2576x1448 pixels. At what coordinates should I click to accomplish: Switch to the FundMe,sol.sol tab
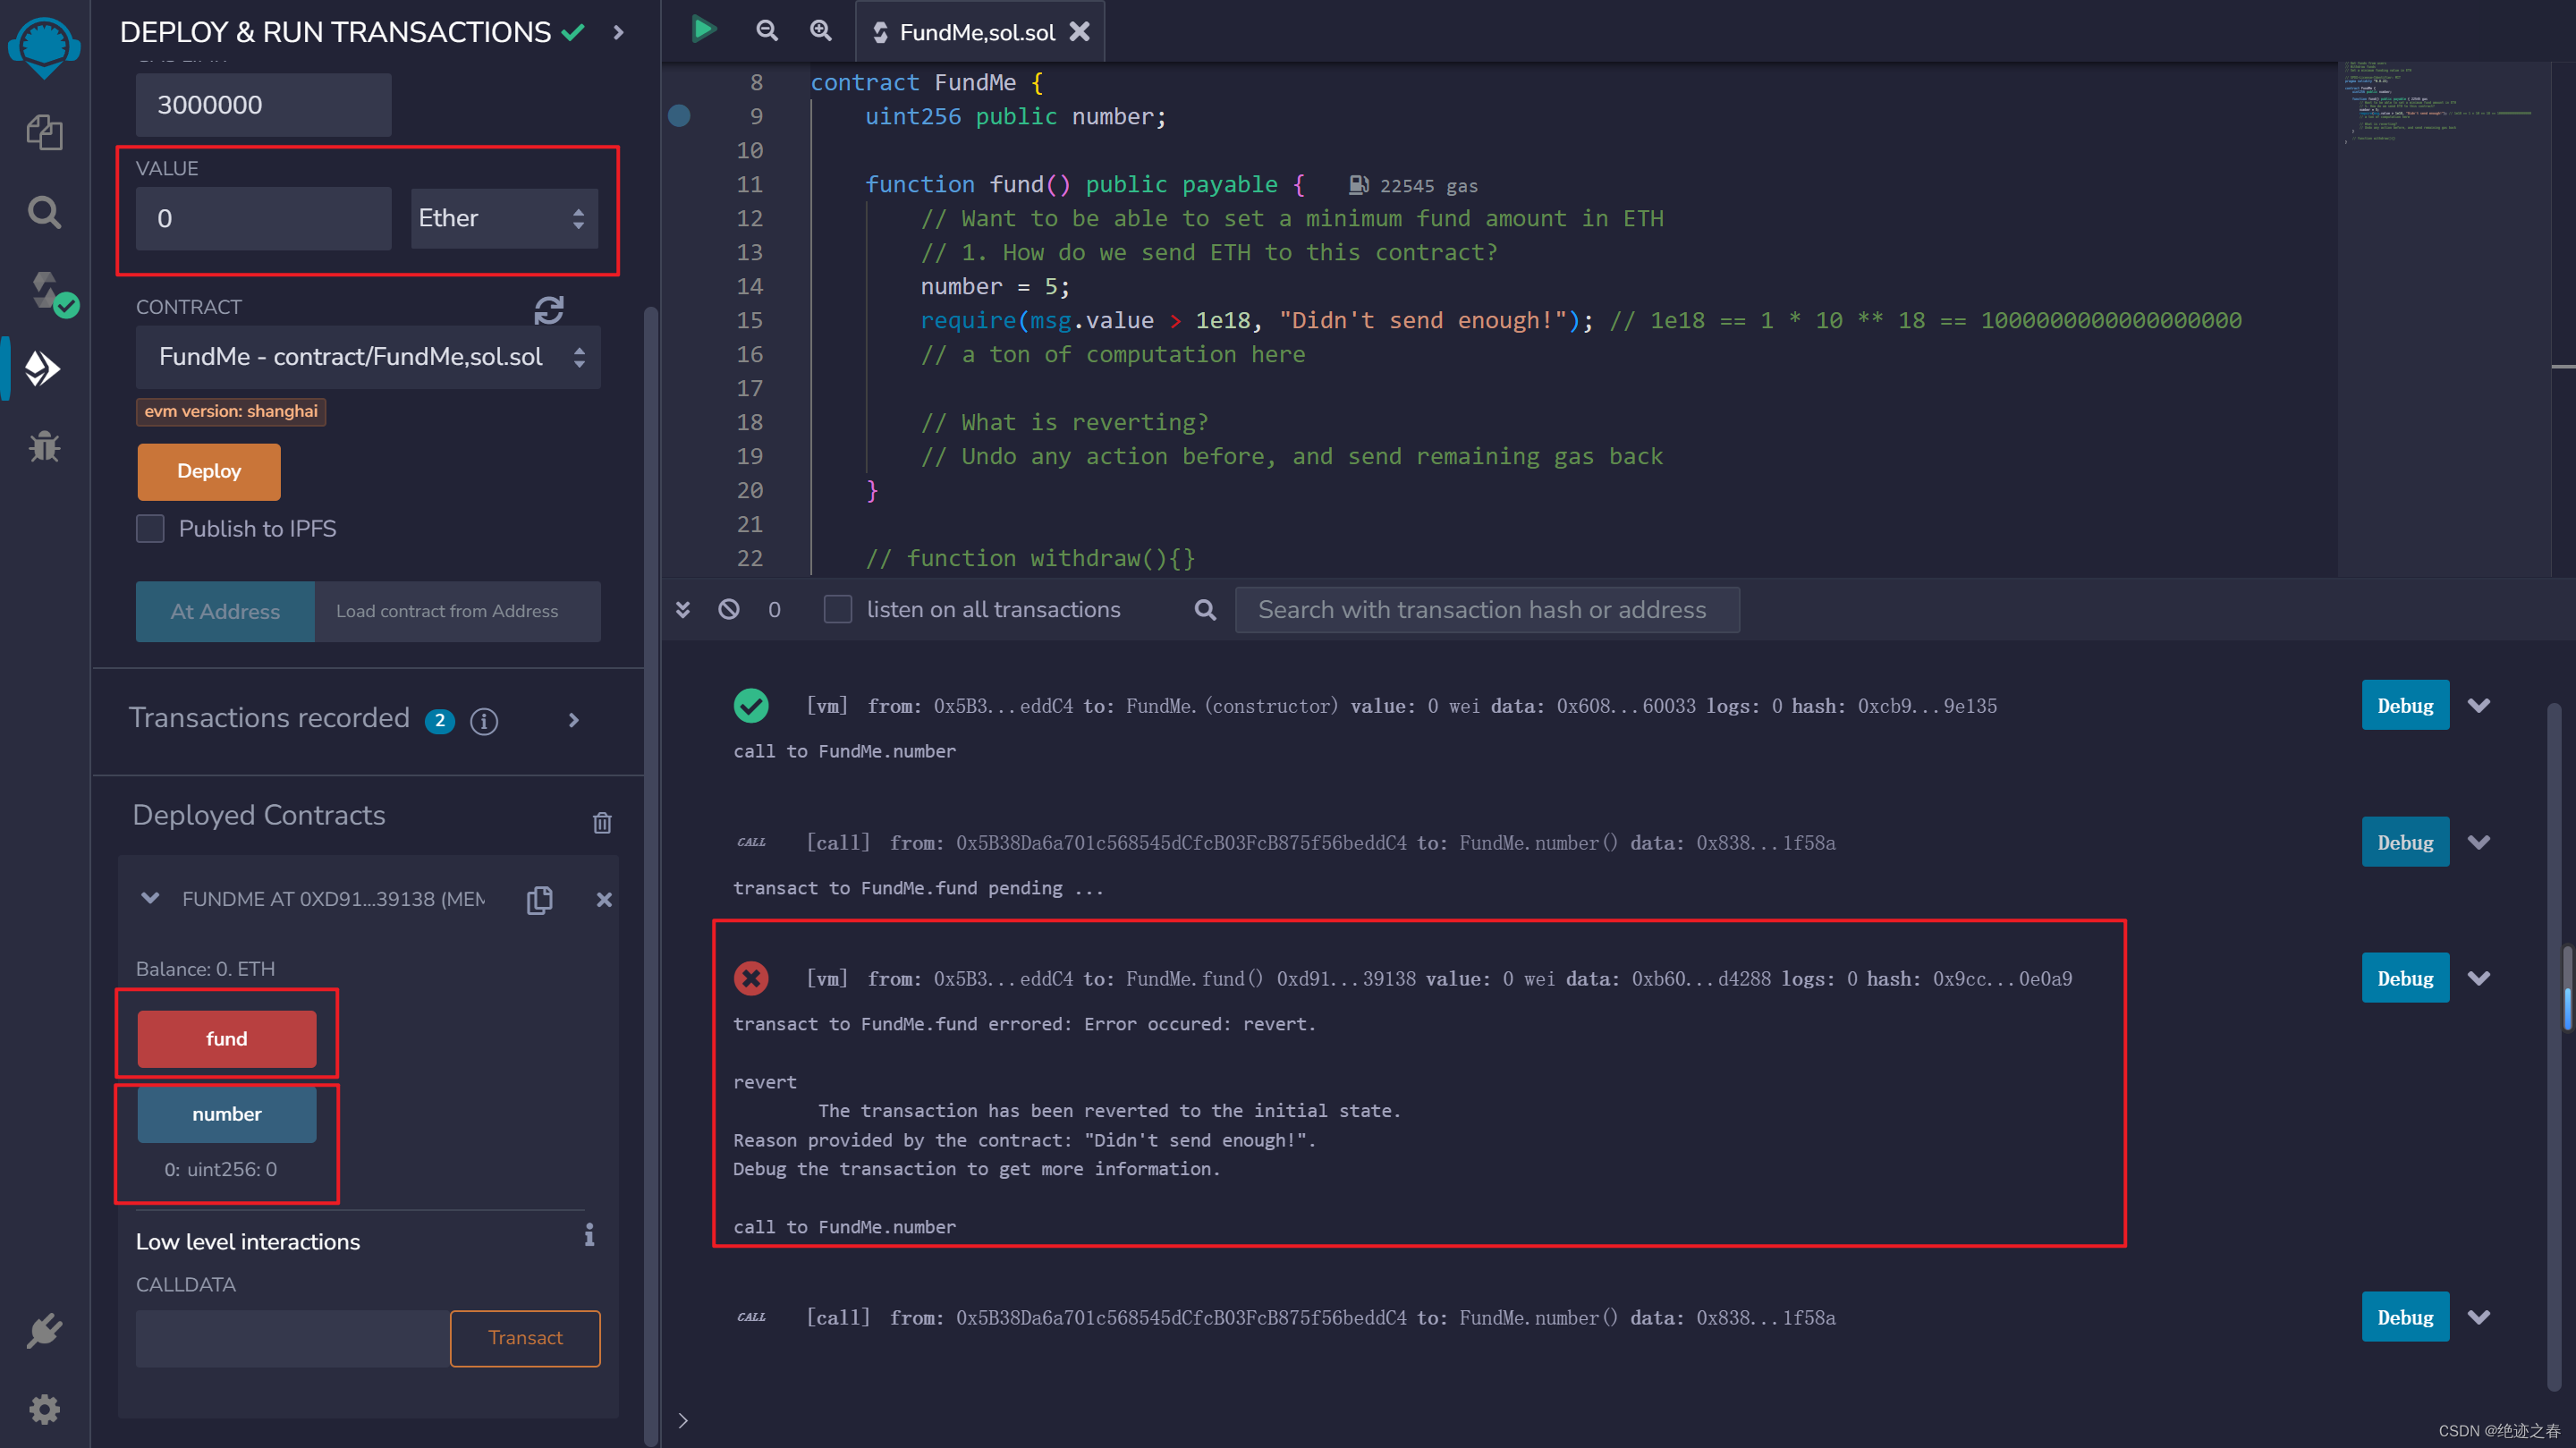963,31
